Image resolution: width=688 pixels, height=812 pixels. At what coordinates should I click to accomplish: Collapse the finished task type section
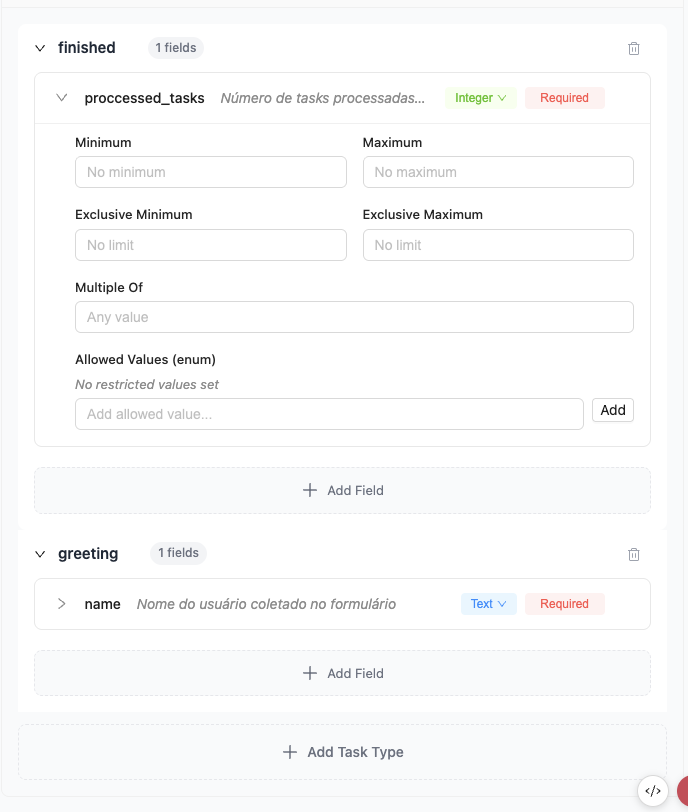click(x=39, y=47)
